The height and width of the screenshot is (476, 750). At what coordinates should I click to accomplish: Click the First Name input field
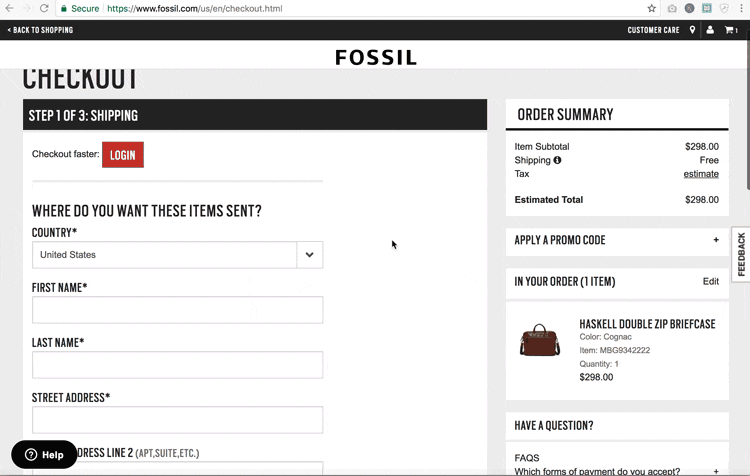point(177,310)
